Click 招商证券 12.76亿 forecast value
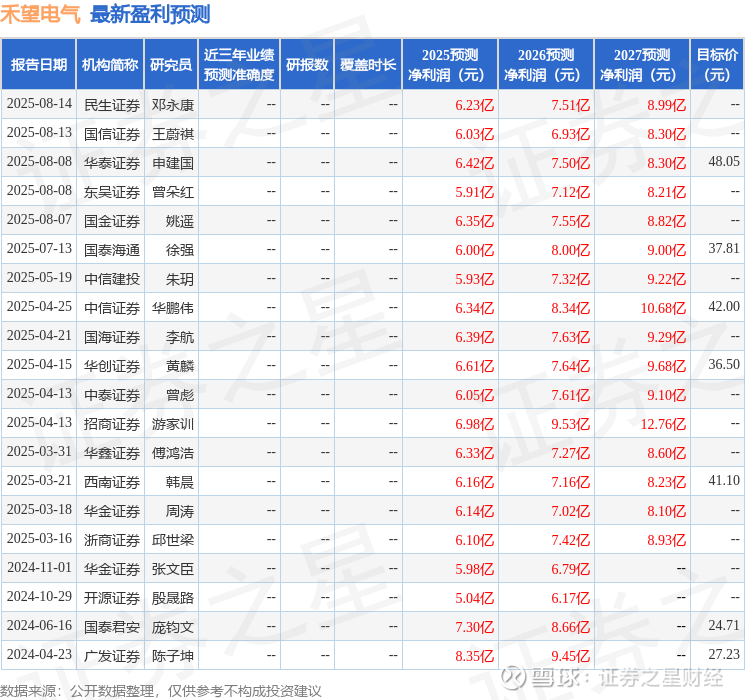The image size is (745, 700). click(x=663, y=424)
